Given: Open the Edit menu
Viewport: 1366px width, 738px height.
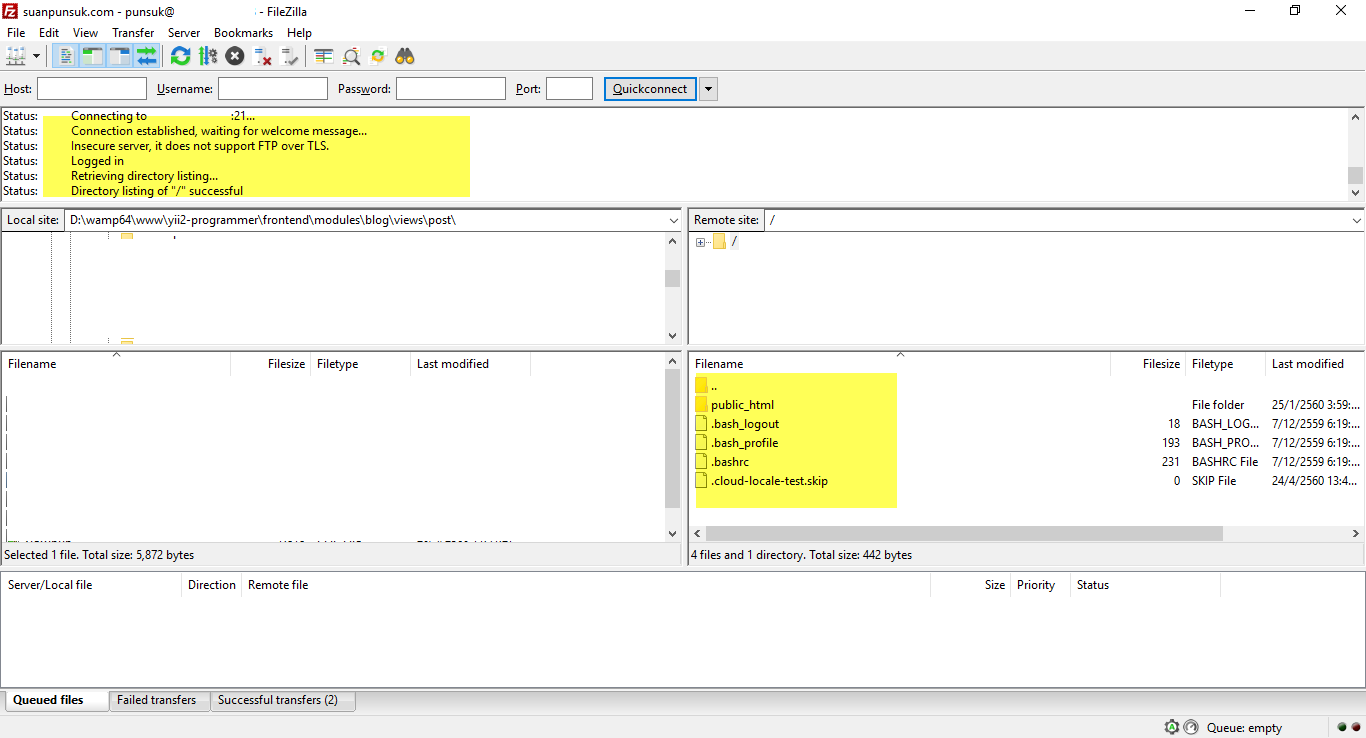Looking at the screenshot, I should (49, 33).
